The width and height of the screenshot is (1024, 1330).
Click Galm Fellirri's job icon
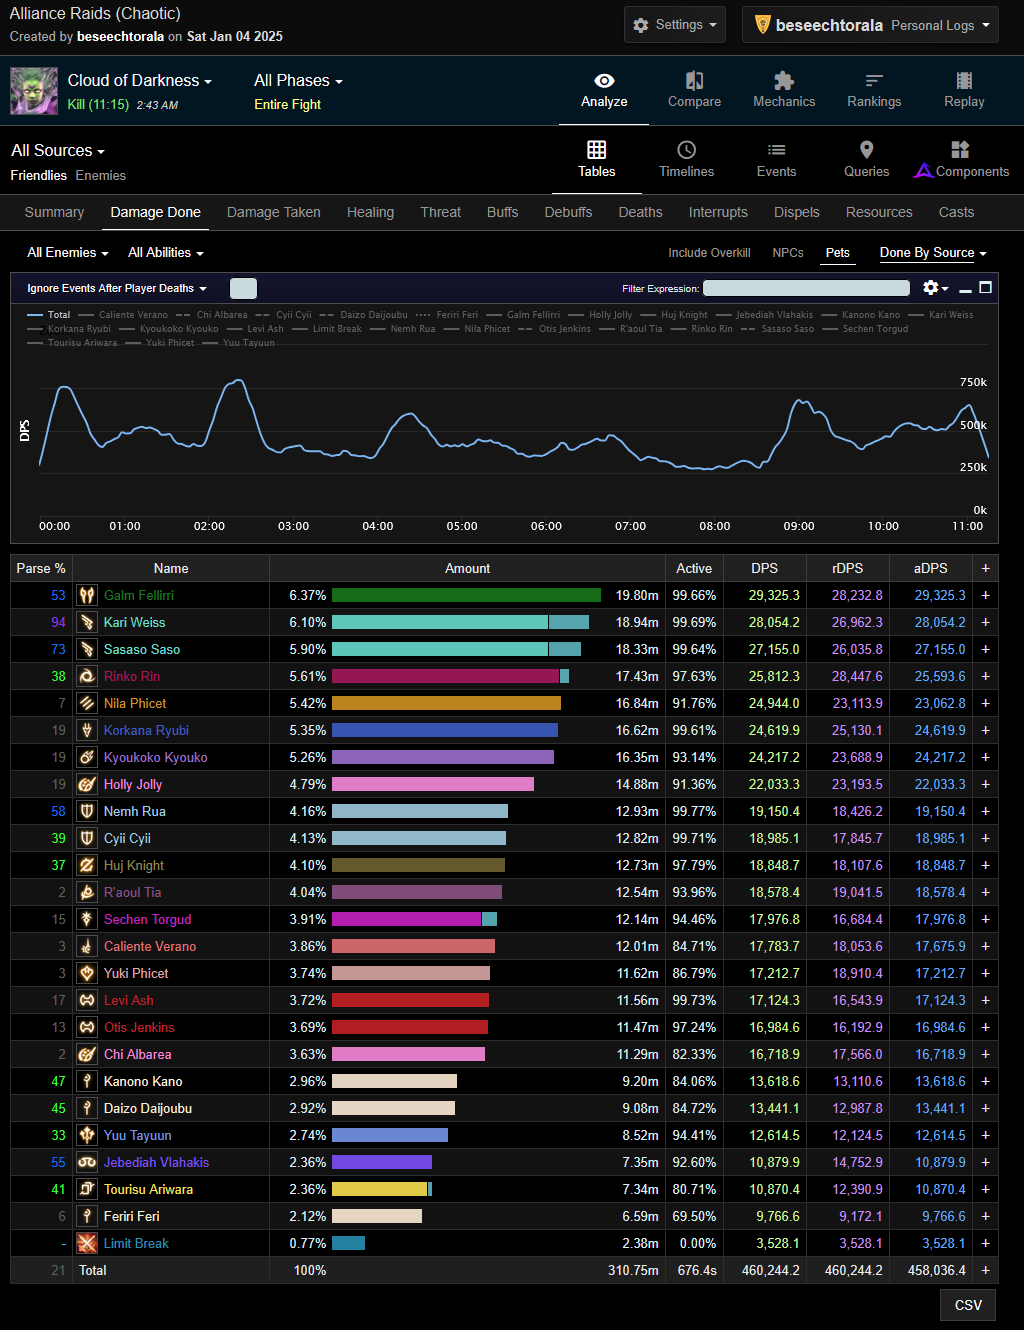tap(87, 595)
